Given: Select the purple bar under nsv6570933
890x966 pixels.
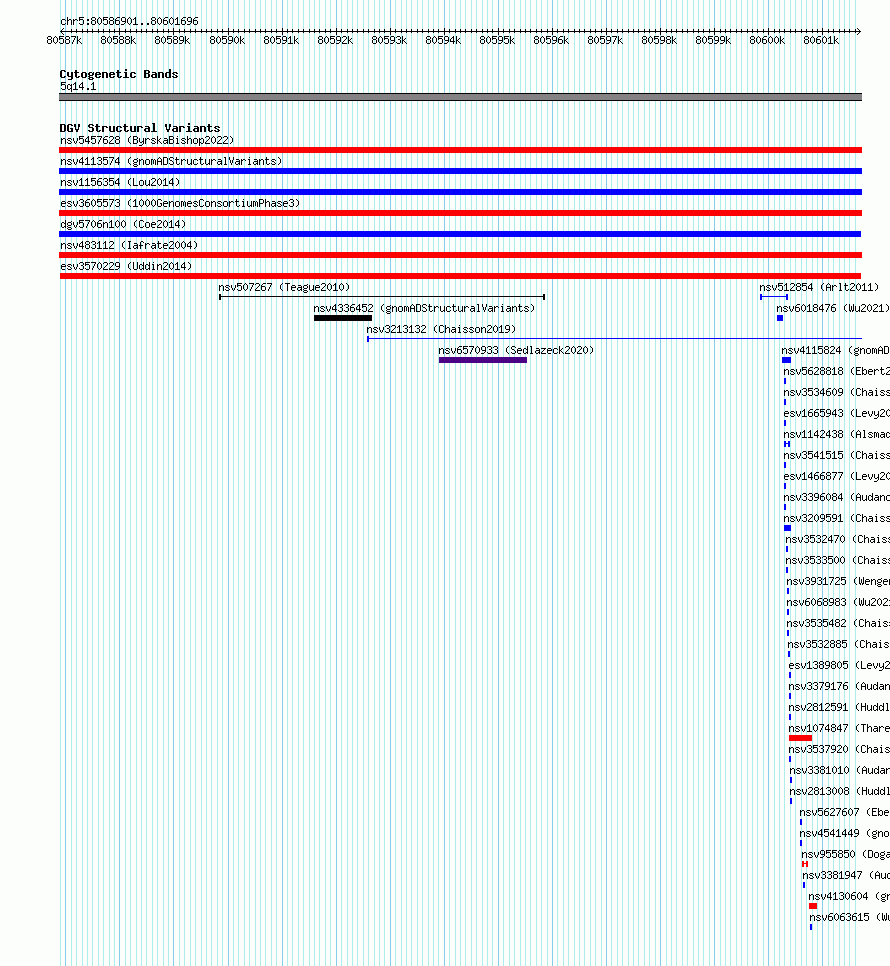Looking at the screenshot, I should (x=483, y=360).
